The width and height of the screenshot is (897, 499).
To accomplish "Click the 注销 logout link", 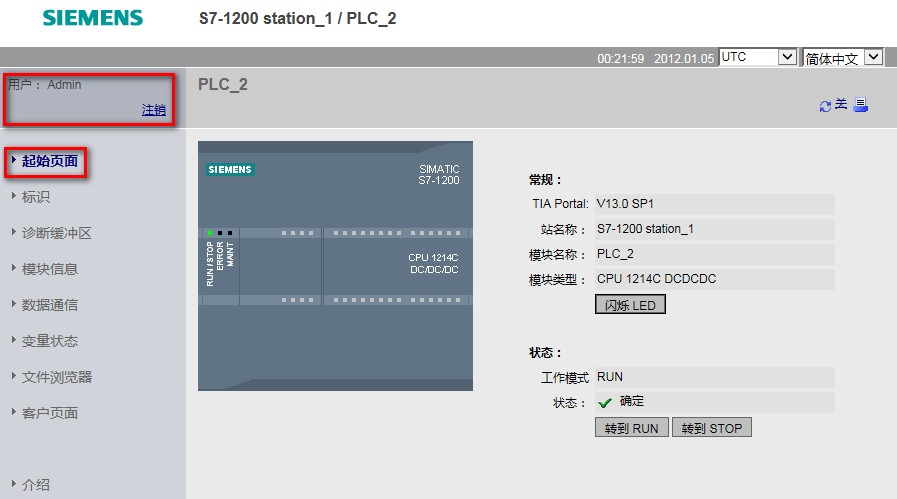I will [154, 110].
